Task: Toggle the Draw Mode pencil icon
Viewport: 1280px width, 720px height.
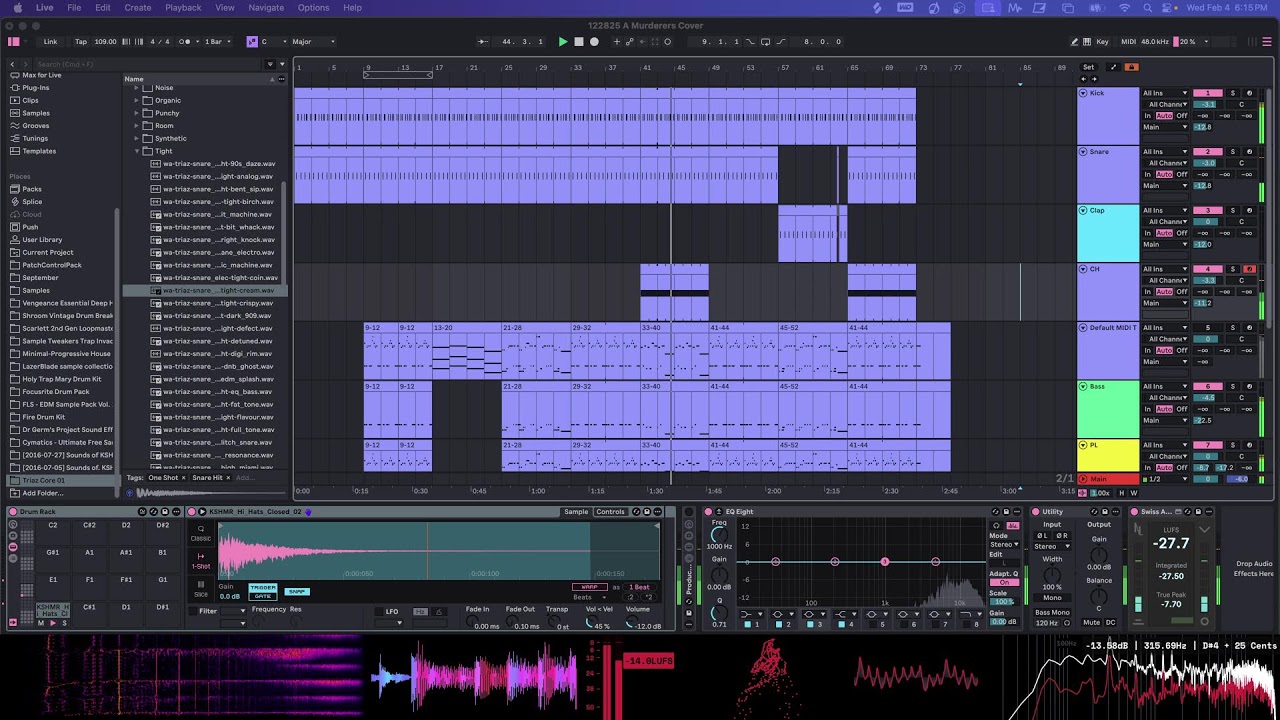Action: (x=1075, y=42)
